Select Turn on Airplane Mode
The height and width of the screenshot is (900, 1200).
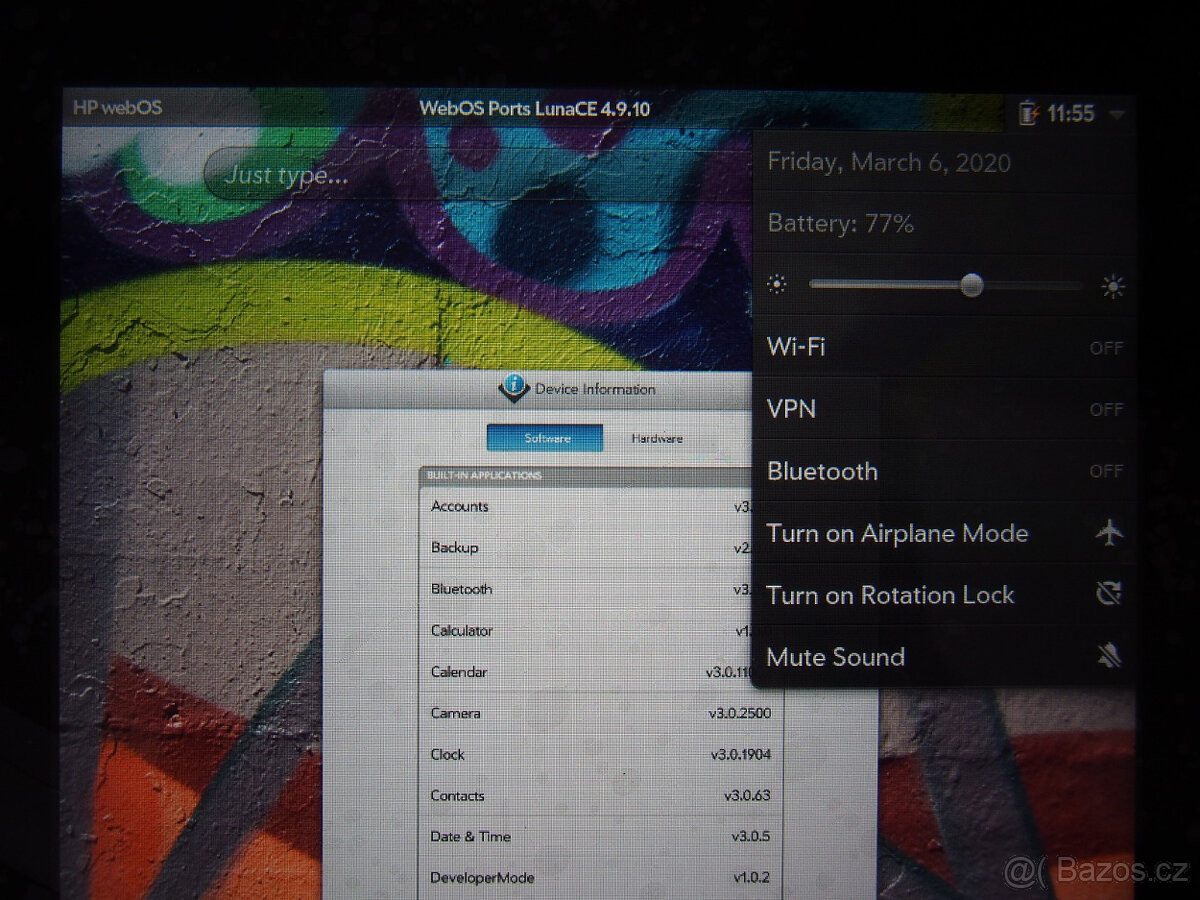point(897,533)
